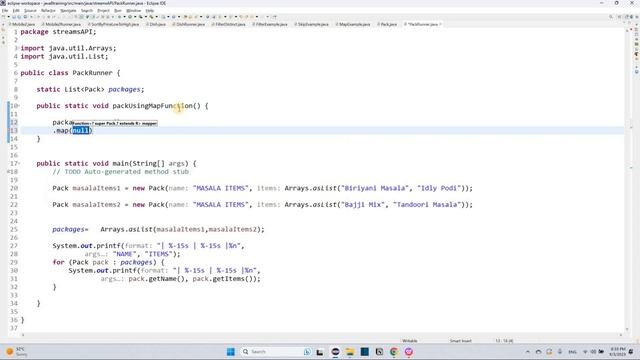Click the Smart Insert status bar entry
This screenshot has width=640, height=360.
[x=460, y=341]
